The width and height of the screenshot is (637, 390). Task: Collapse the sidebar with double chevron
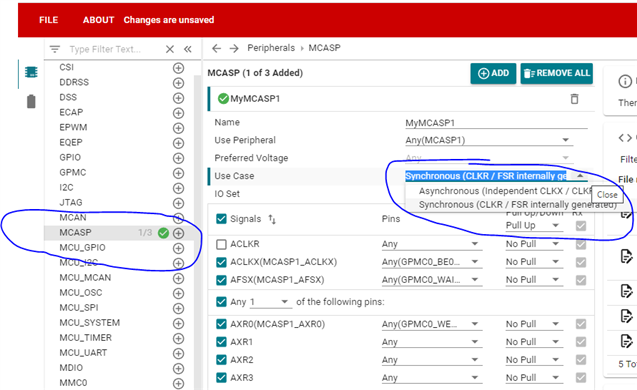tap(187, 49)
